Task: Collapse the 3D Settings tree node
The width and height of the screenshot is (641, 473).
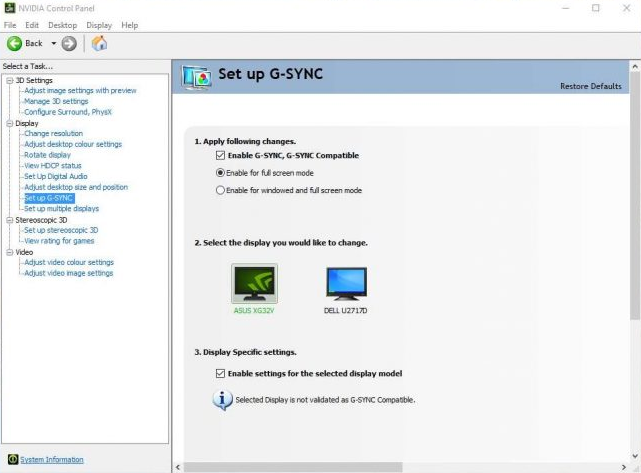Action: (9, 81)
